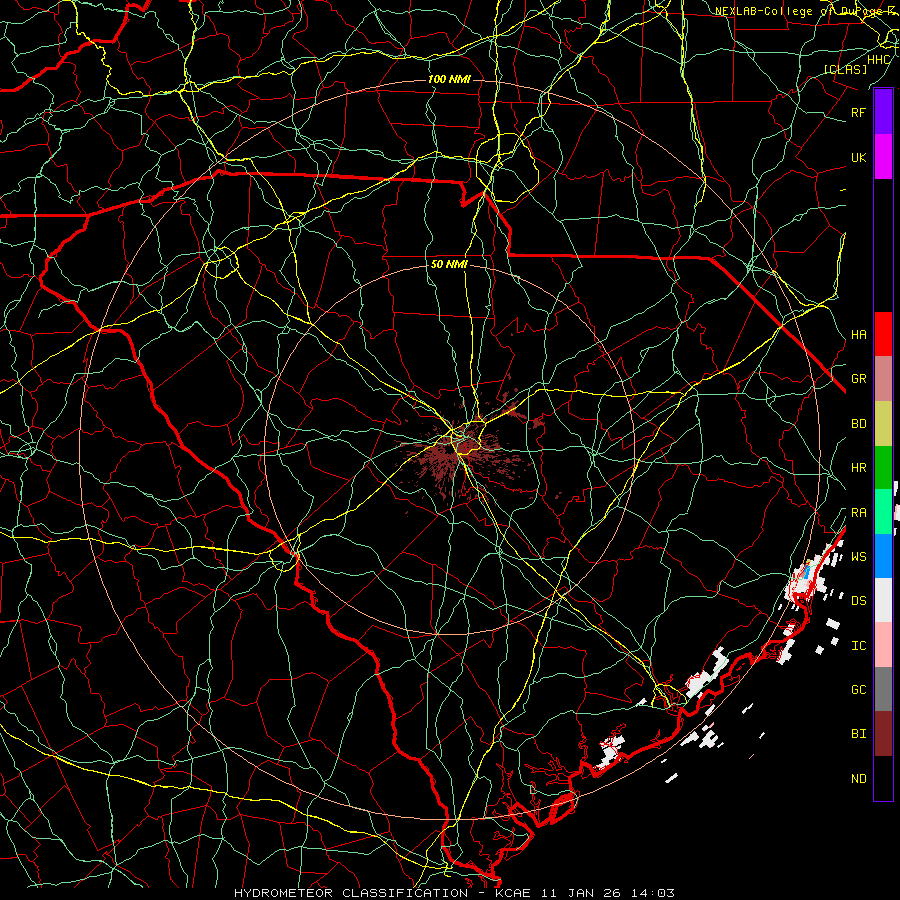
Task: Click the BI legend label
Action: (x=858, y=734)
